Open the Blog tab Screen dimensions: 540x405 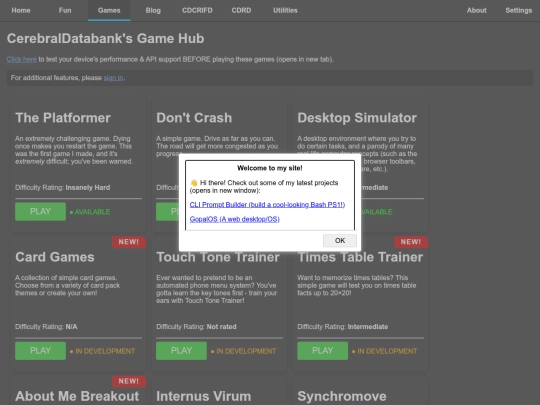click(x=153, y=10)
